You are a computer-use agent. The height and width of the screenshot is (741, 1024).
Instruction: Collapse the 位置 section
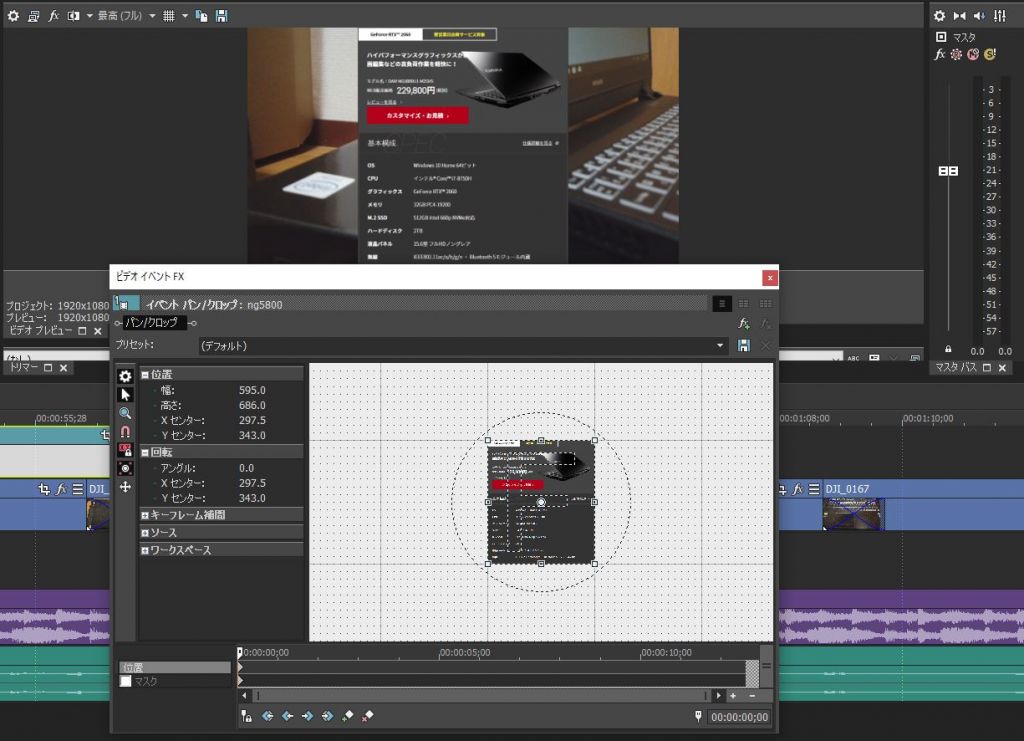click(x=145, y=375)
